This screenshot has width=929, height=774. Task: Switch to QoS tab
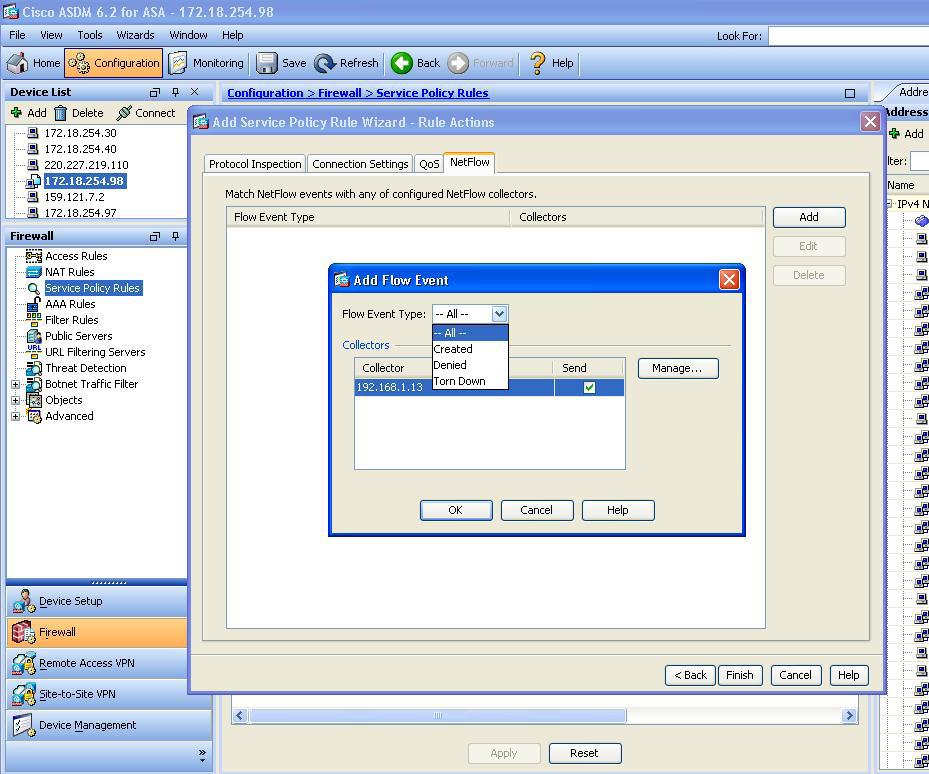429,164
